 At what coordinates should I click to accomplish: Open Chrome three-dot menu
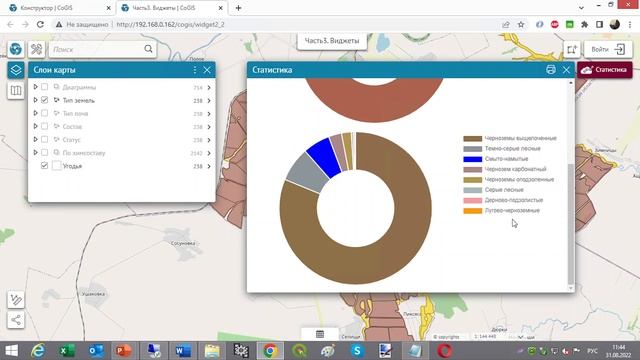630,24
